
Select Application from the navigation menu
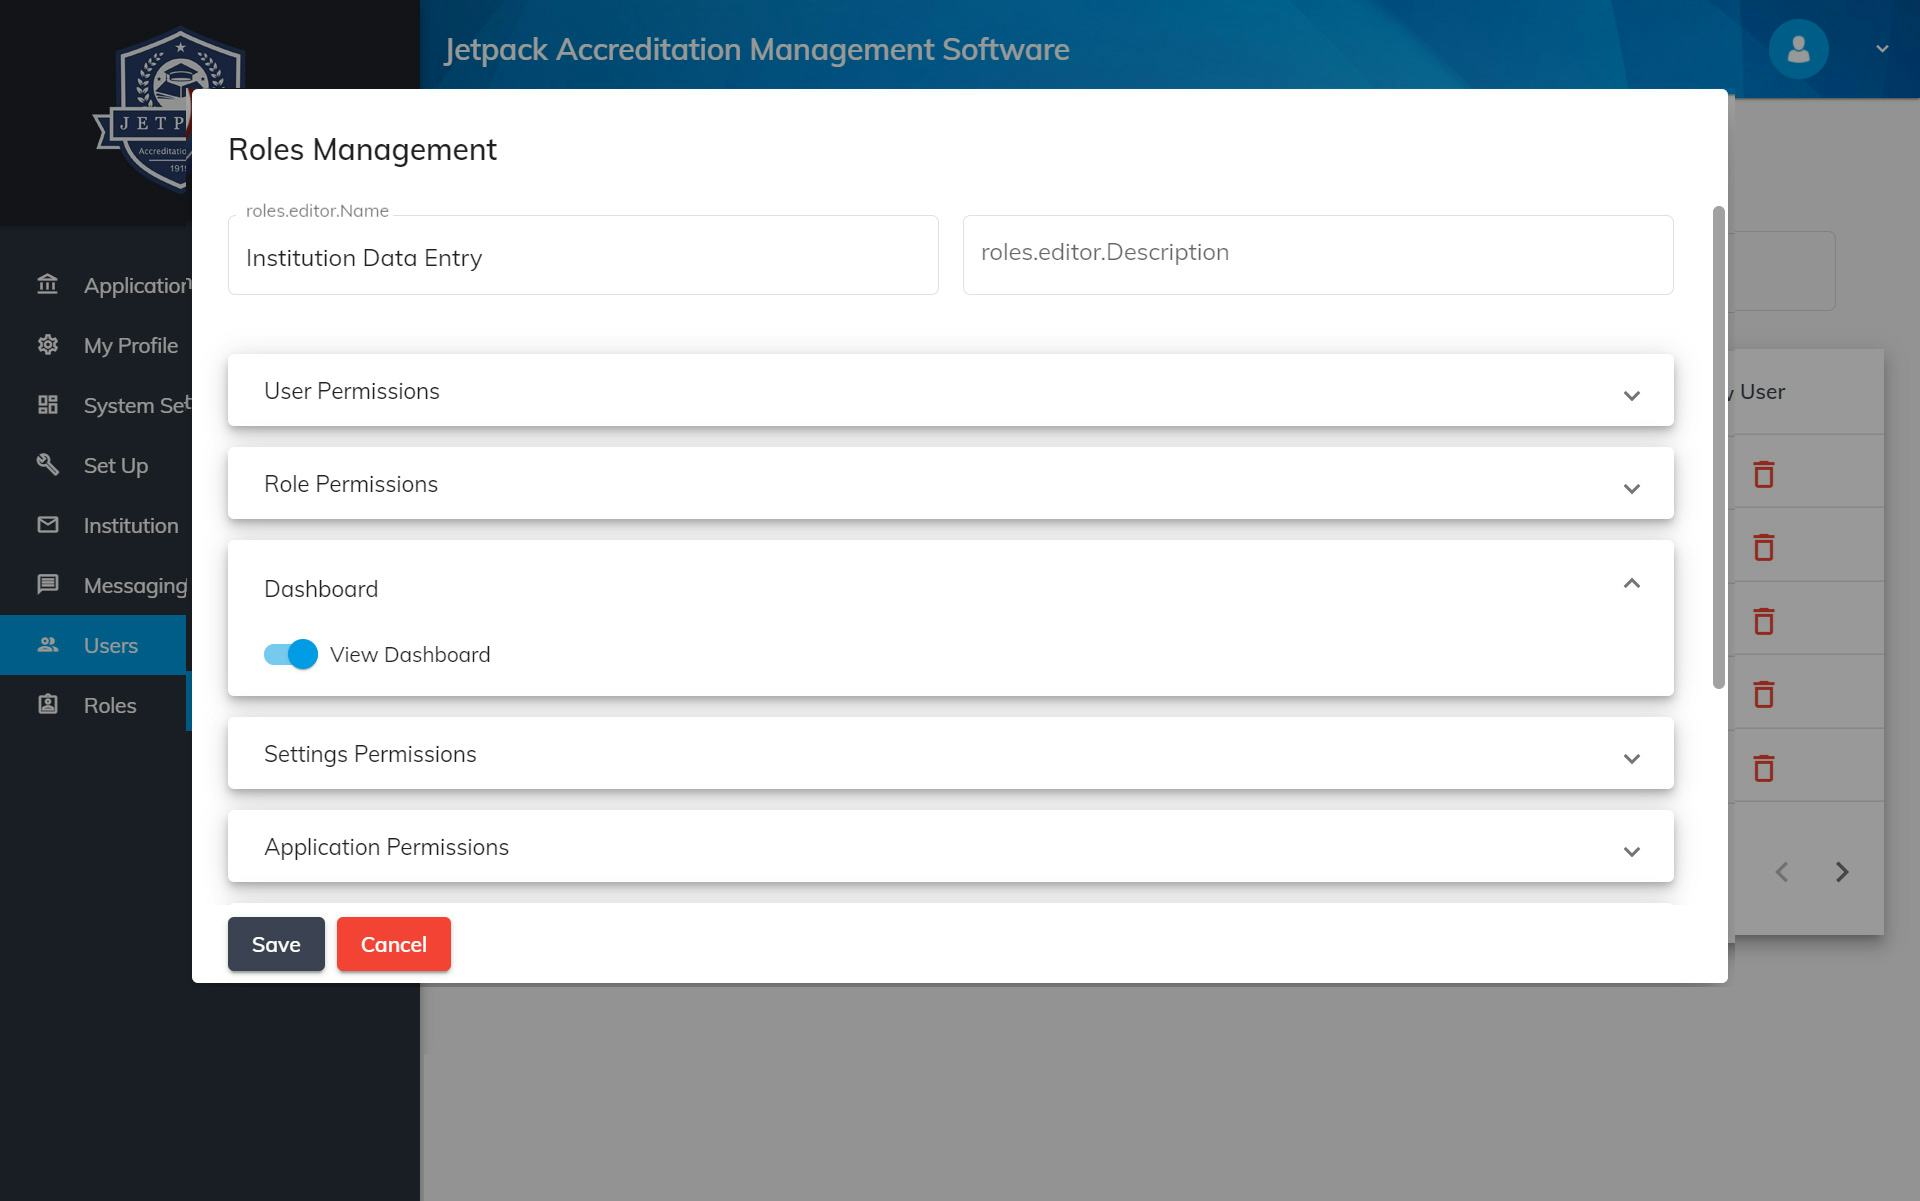[x=47, y=285]
